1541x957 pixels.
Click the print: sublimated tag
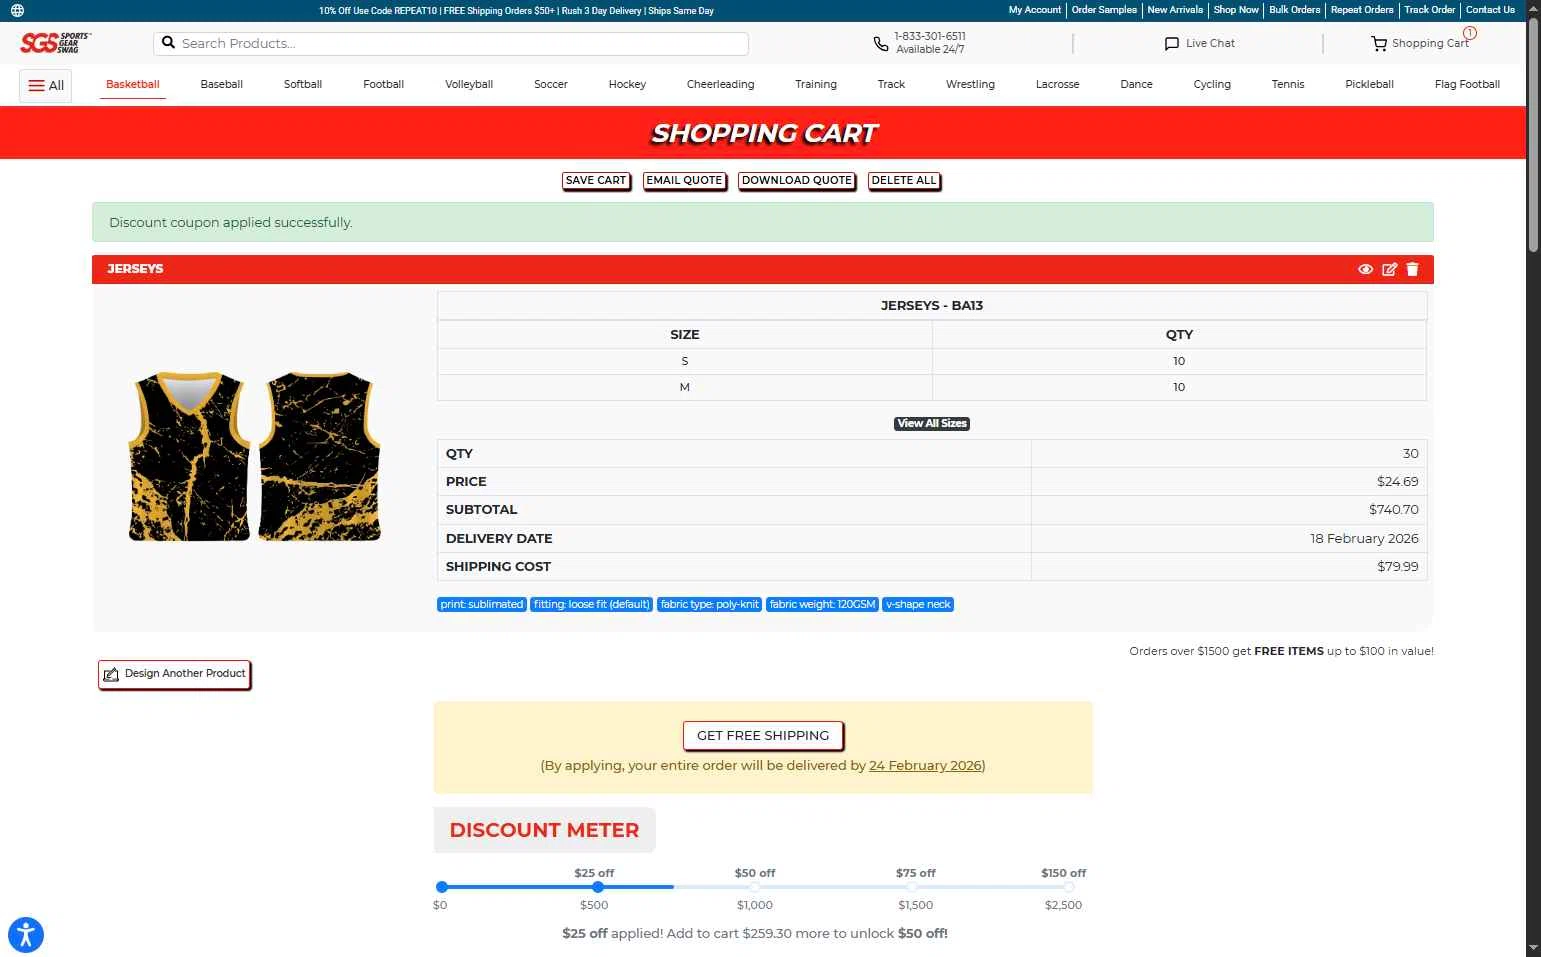click(x=482, y=605)
